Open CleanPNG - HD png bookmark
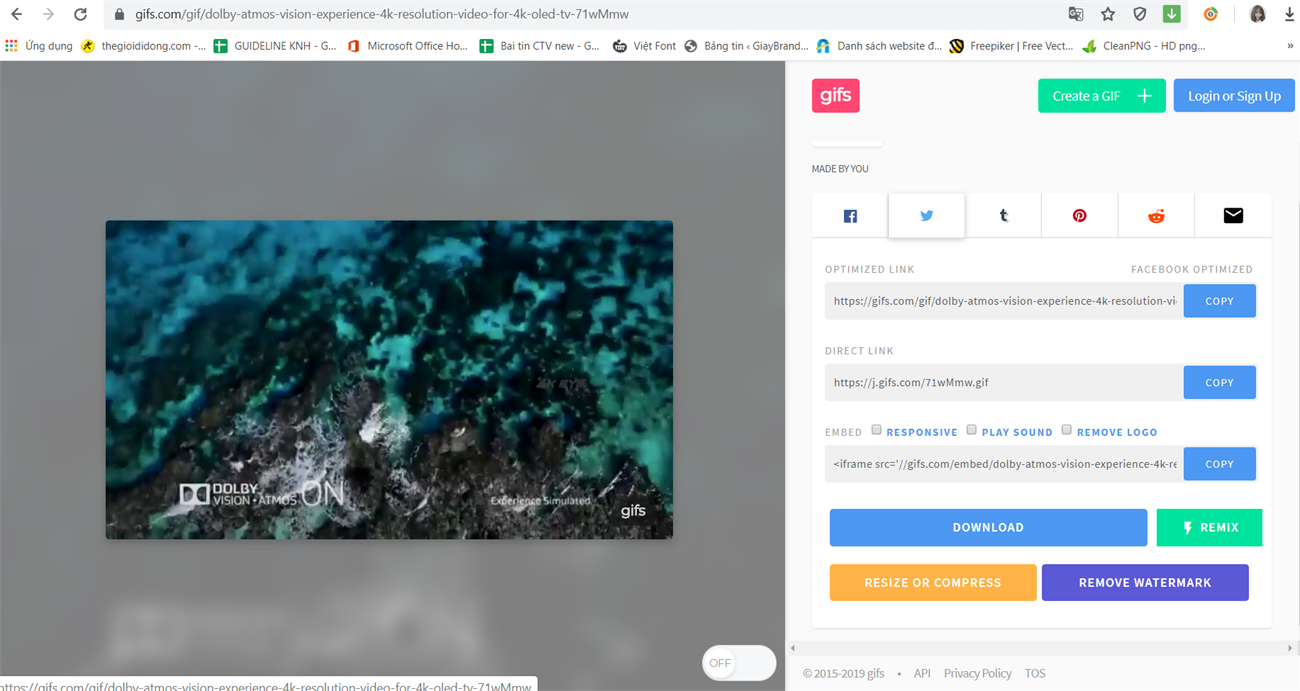The image size is (1300, 691). (x=1144, y=46)
